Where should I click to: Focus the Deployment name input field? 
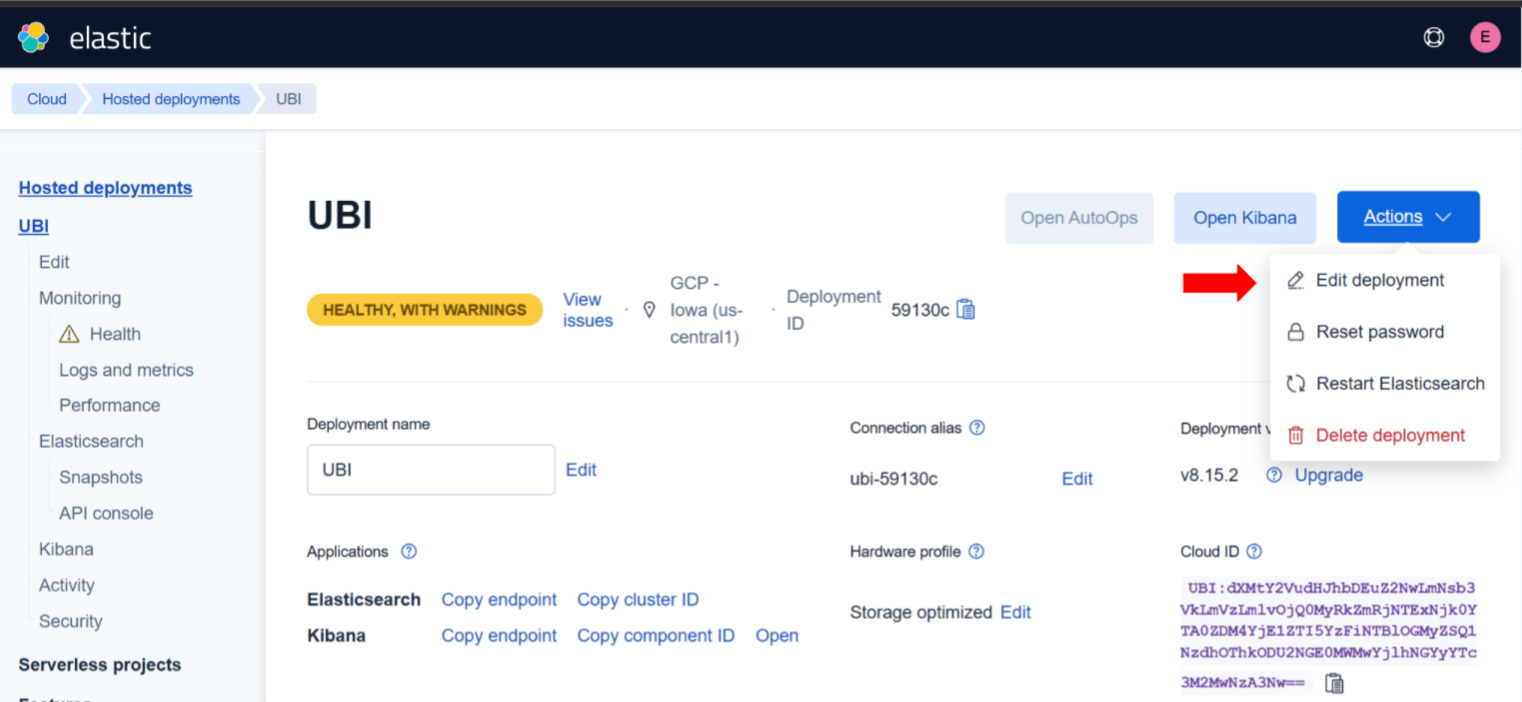431,470
